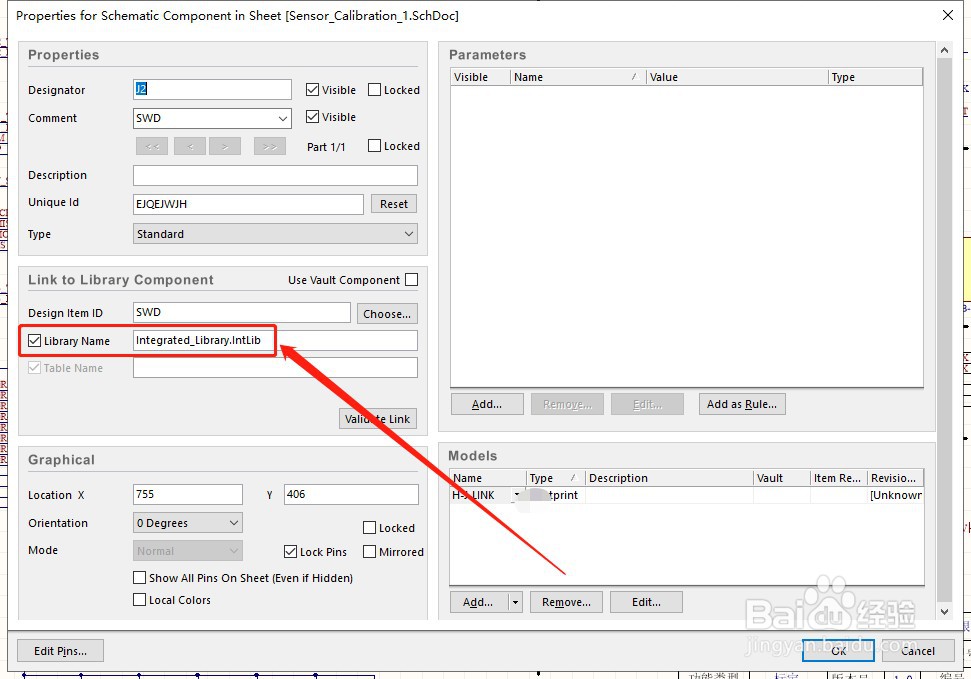Click the Designator input field

[212, 89]
